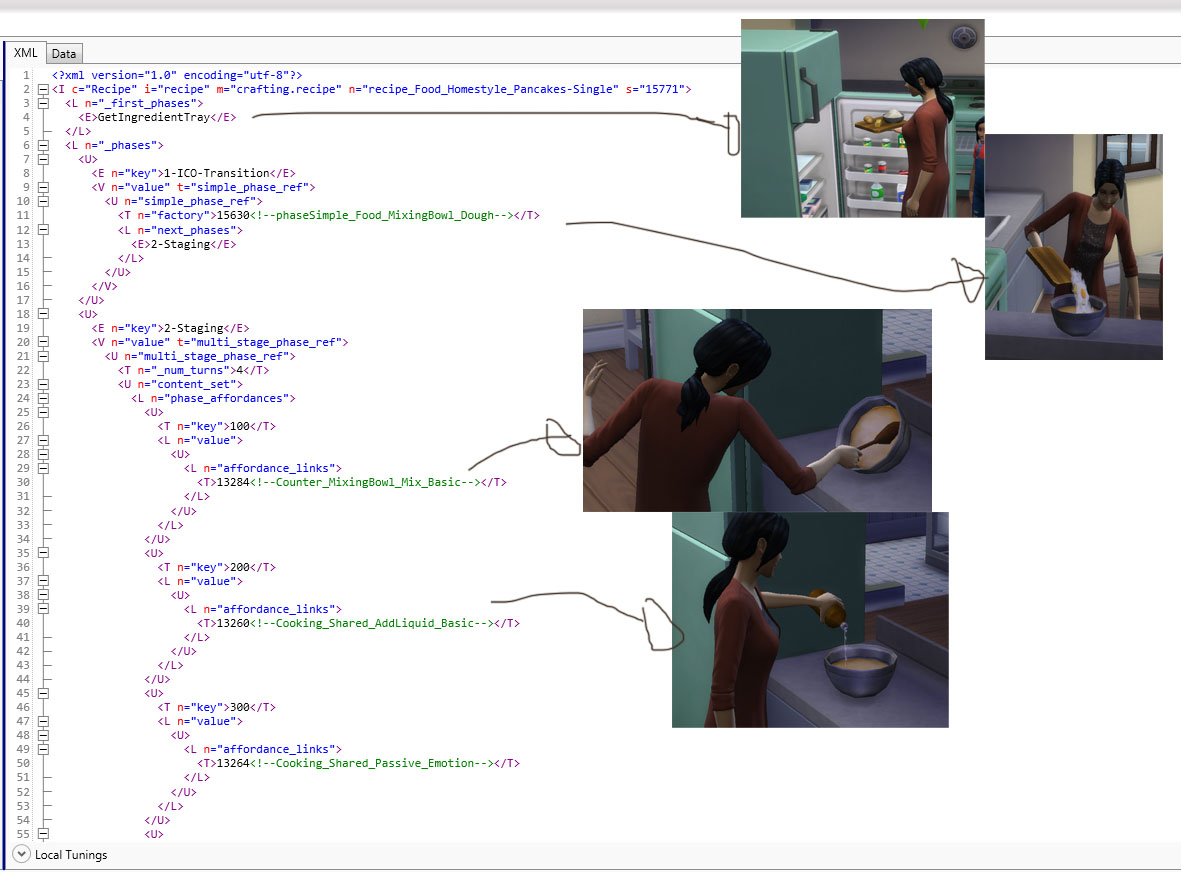Click the T value 13284 on line 30
Screen dimensions: 1181x872
(233, 483)
